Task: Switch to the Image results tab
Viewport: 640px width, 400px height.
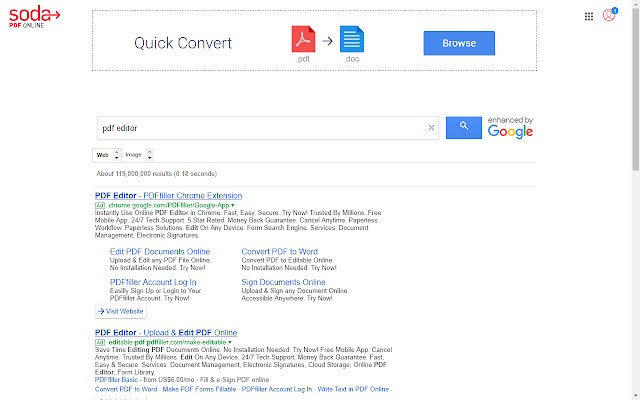Action: click(x=133, y=155)
